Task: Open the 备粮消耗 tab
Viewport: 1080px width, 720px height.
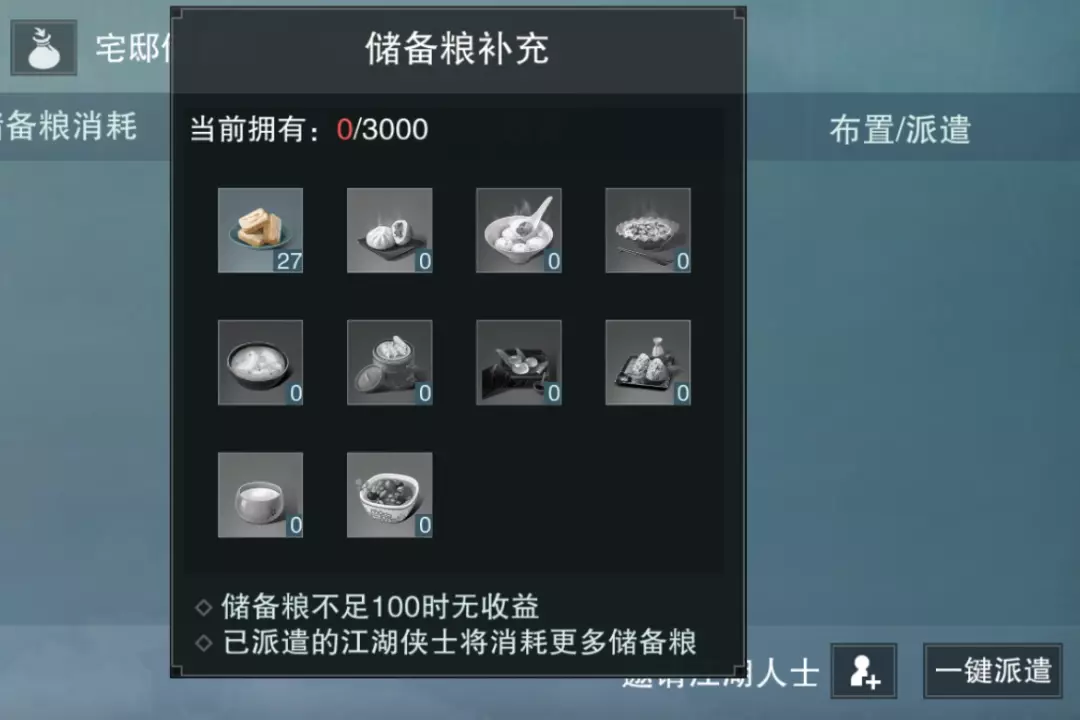Action: point(69,127)
